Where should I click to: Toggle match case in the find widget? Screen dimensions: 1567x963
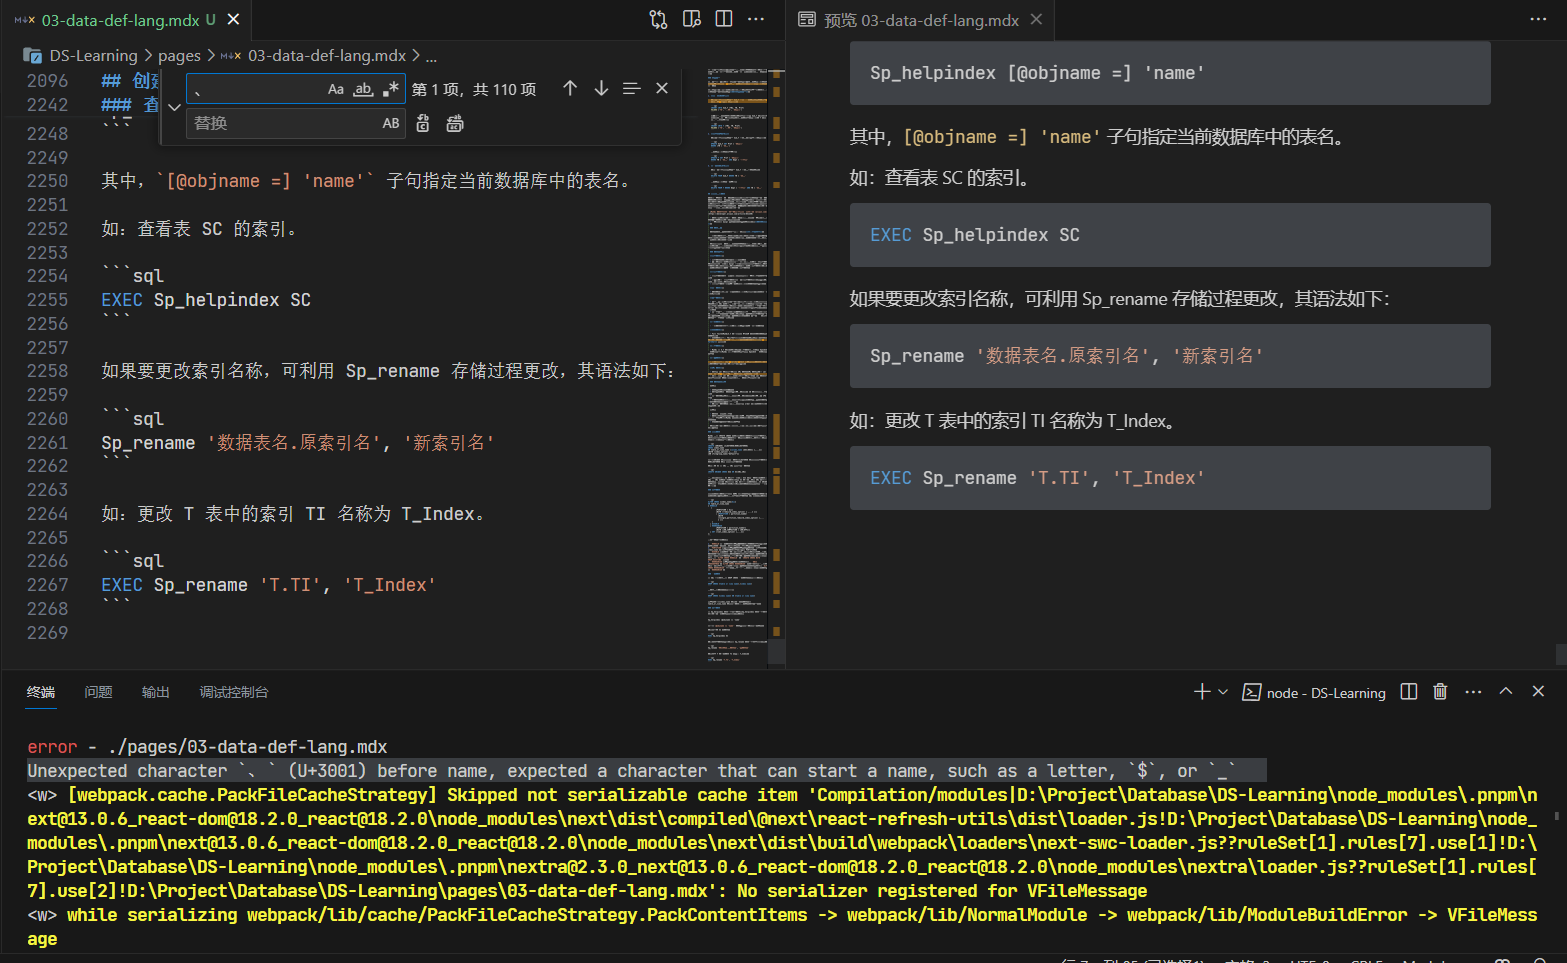click(335, 89)
